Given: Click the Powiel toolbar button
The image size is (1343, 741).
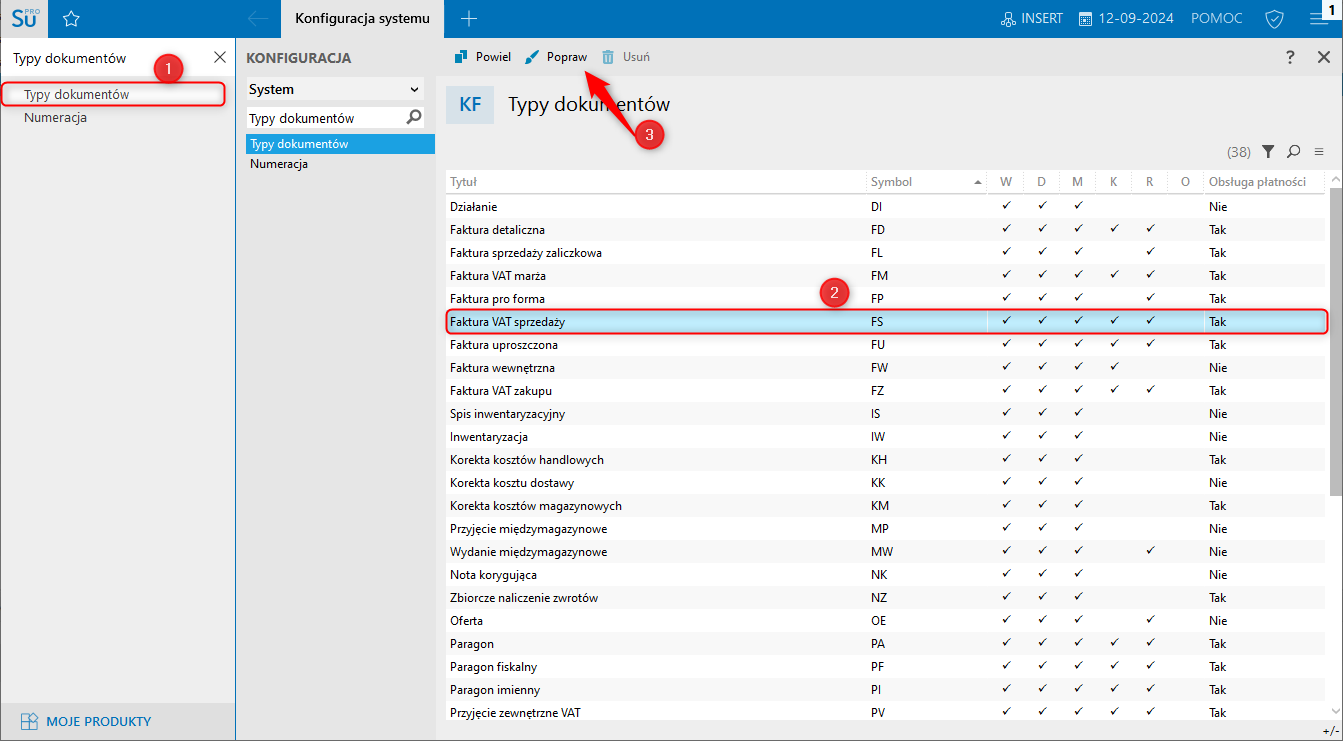Looking at the screenshot, I should tap(483, 57).
